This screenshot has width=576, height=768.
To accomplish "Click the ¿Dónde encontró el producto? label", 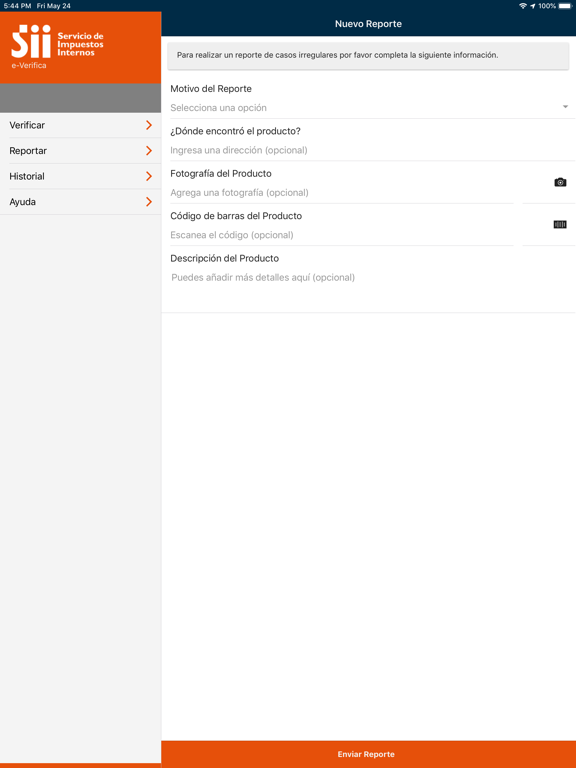I will [x=235, y=131].
